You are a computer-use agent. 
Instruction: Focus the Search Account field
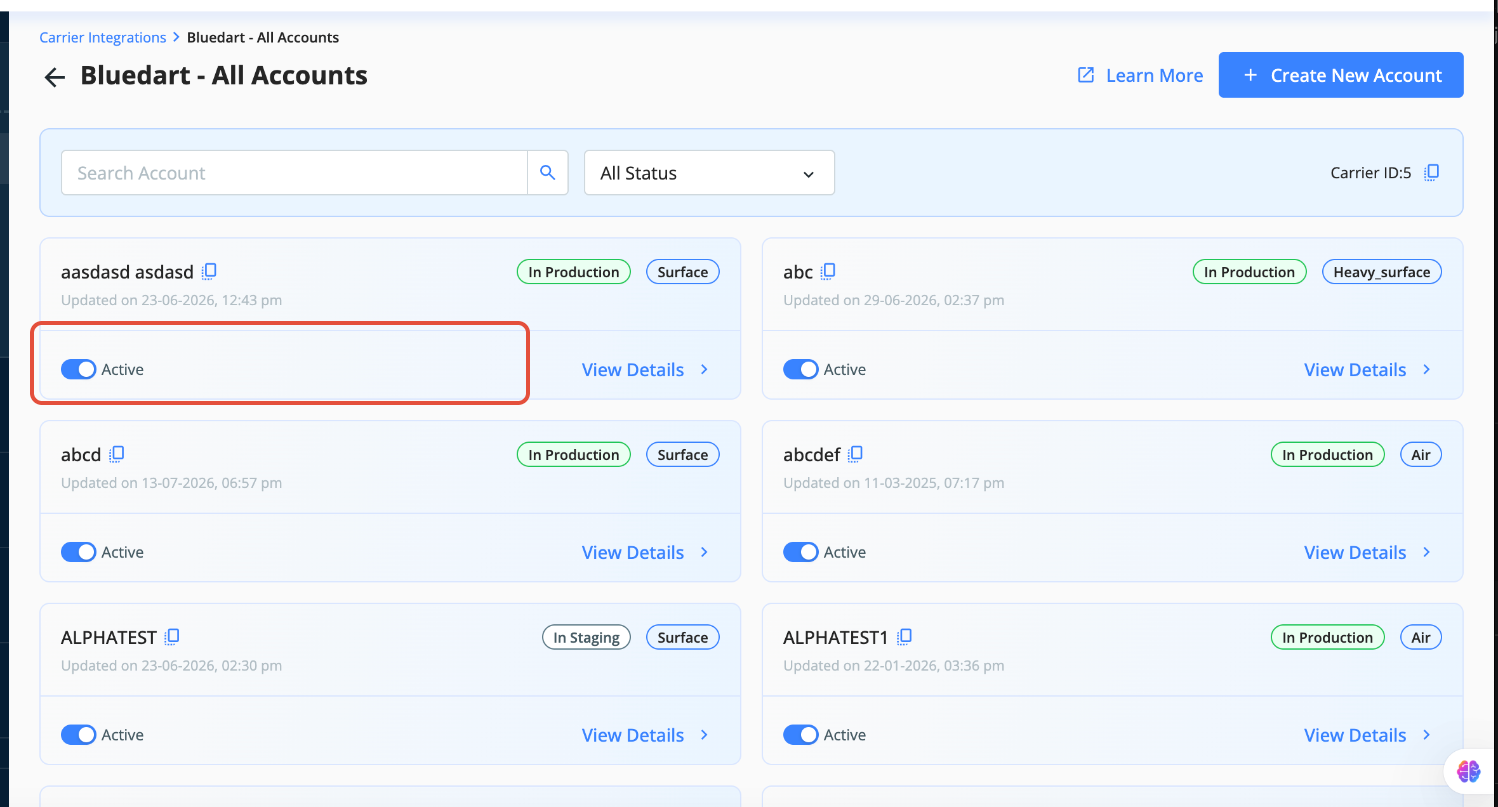(x=294, y=173)
